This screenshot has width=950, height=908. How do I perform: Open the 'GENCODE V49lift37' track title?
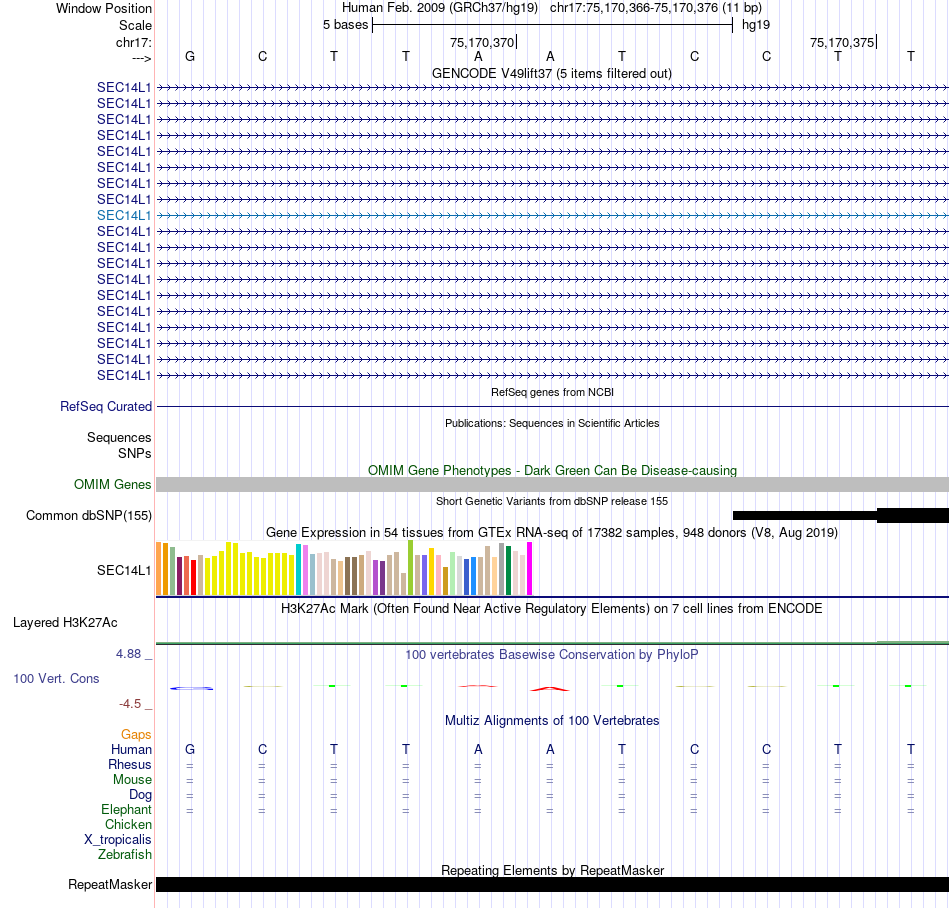[x=551, y=73]
